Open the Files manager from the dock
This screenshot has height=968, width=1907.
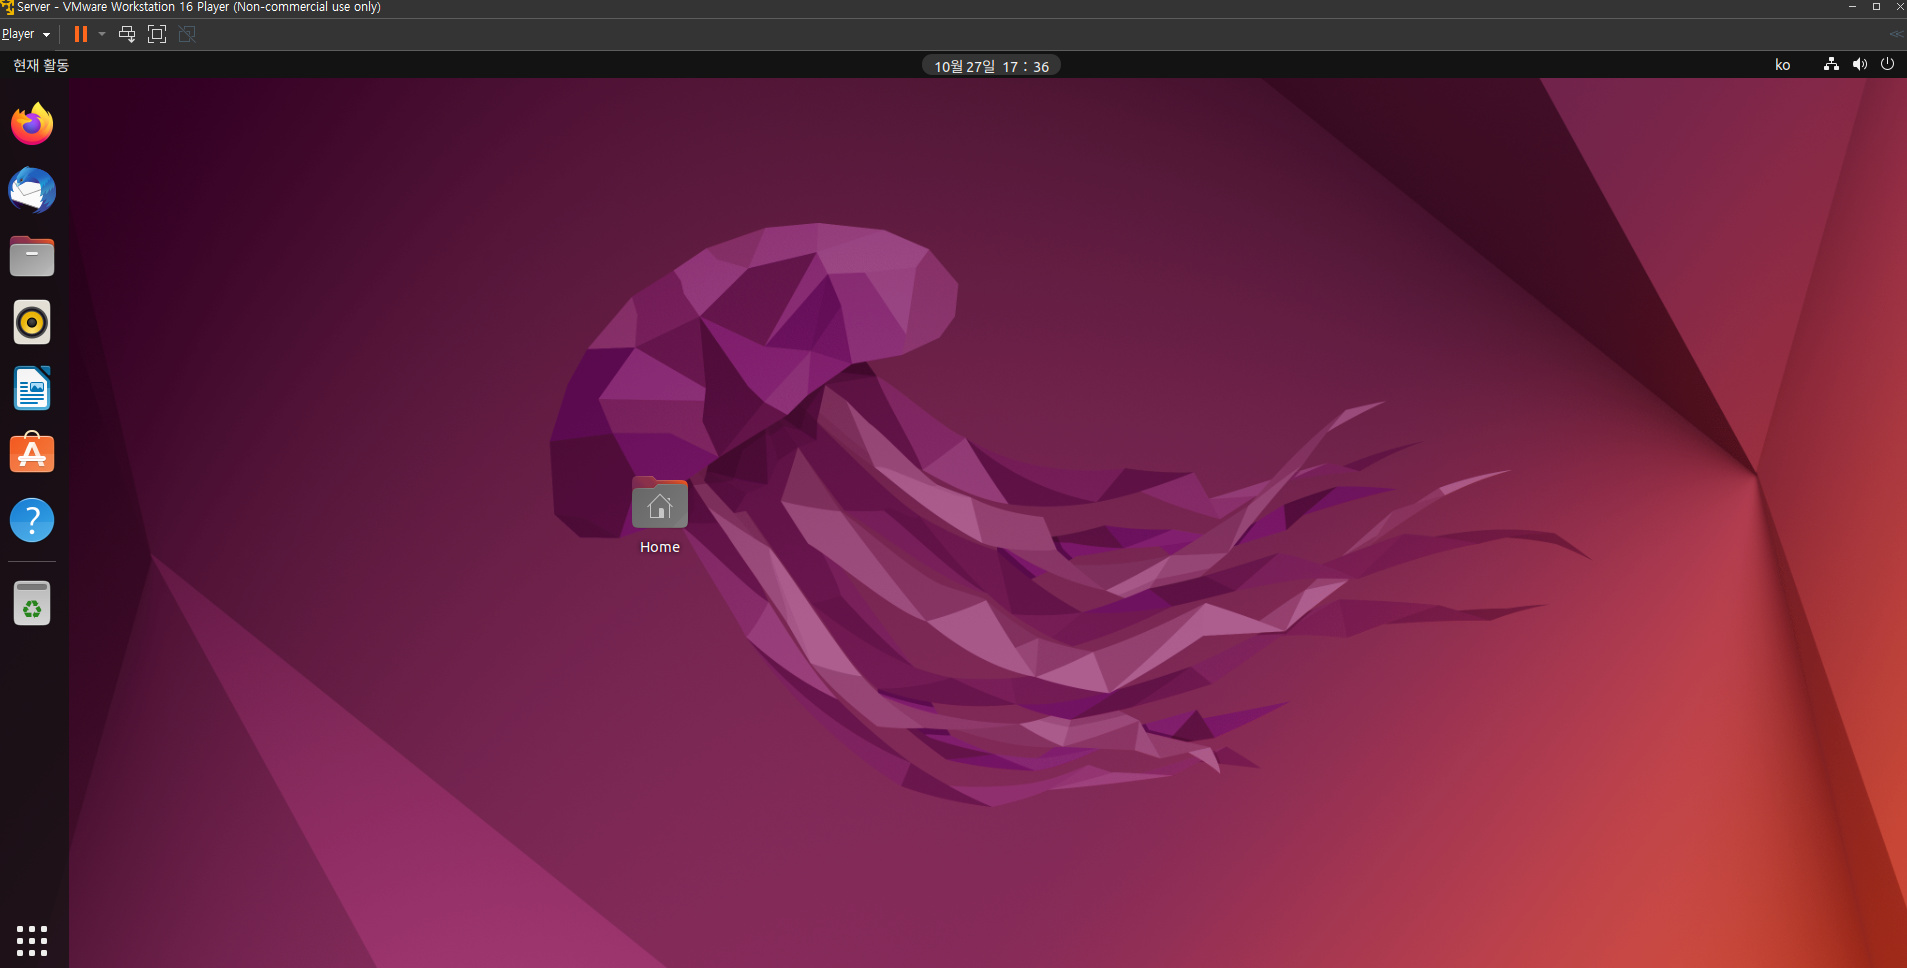(32, 256)
